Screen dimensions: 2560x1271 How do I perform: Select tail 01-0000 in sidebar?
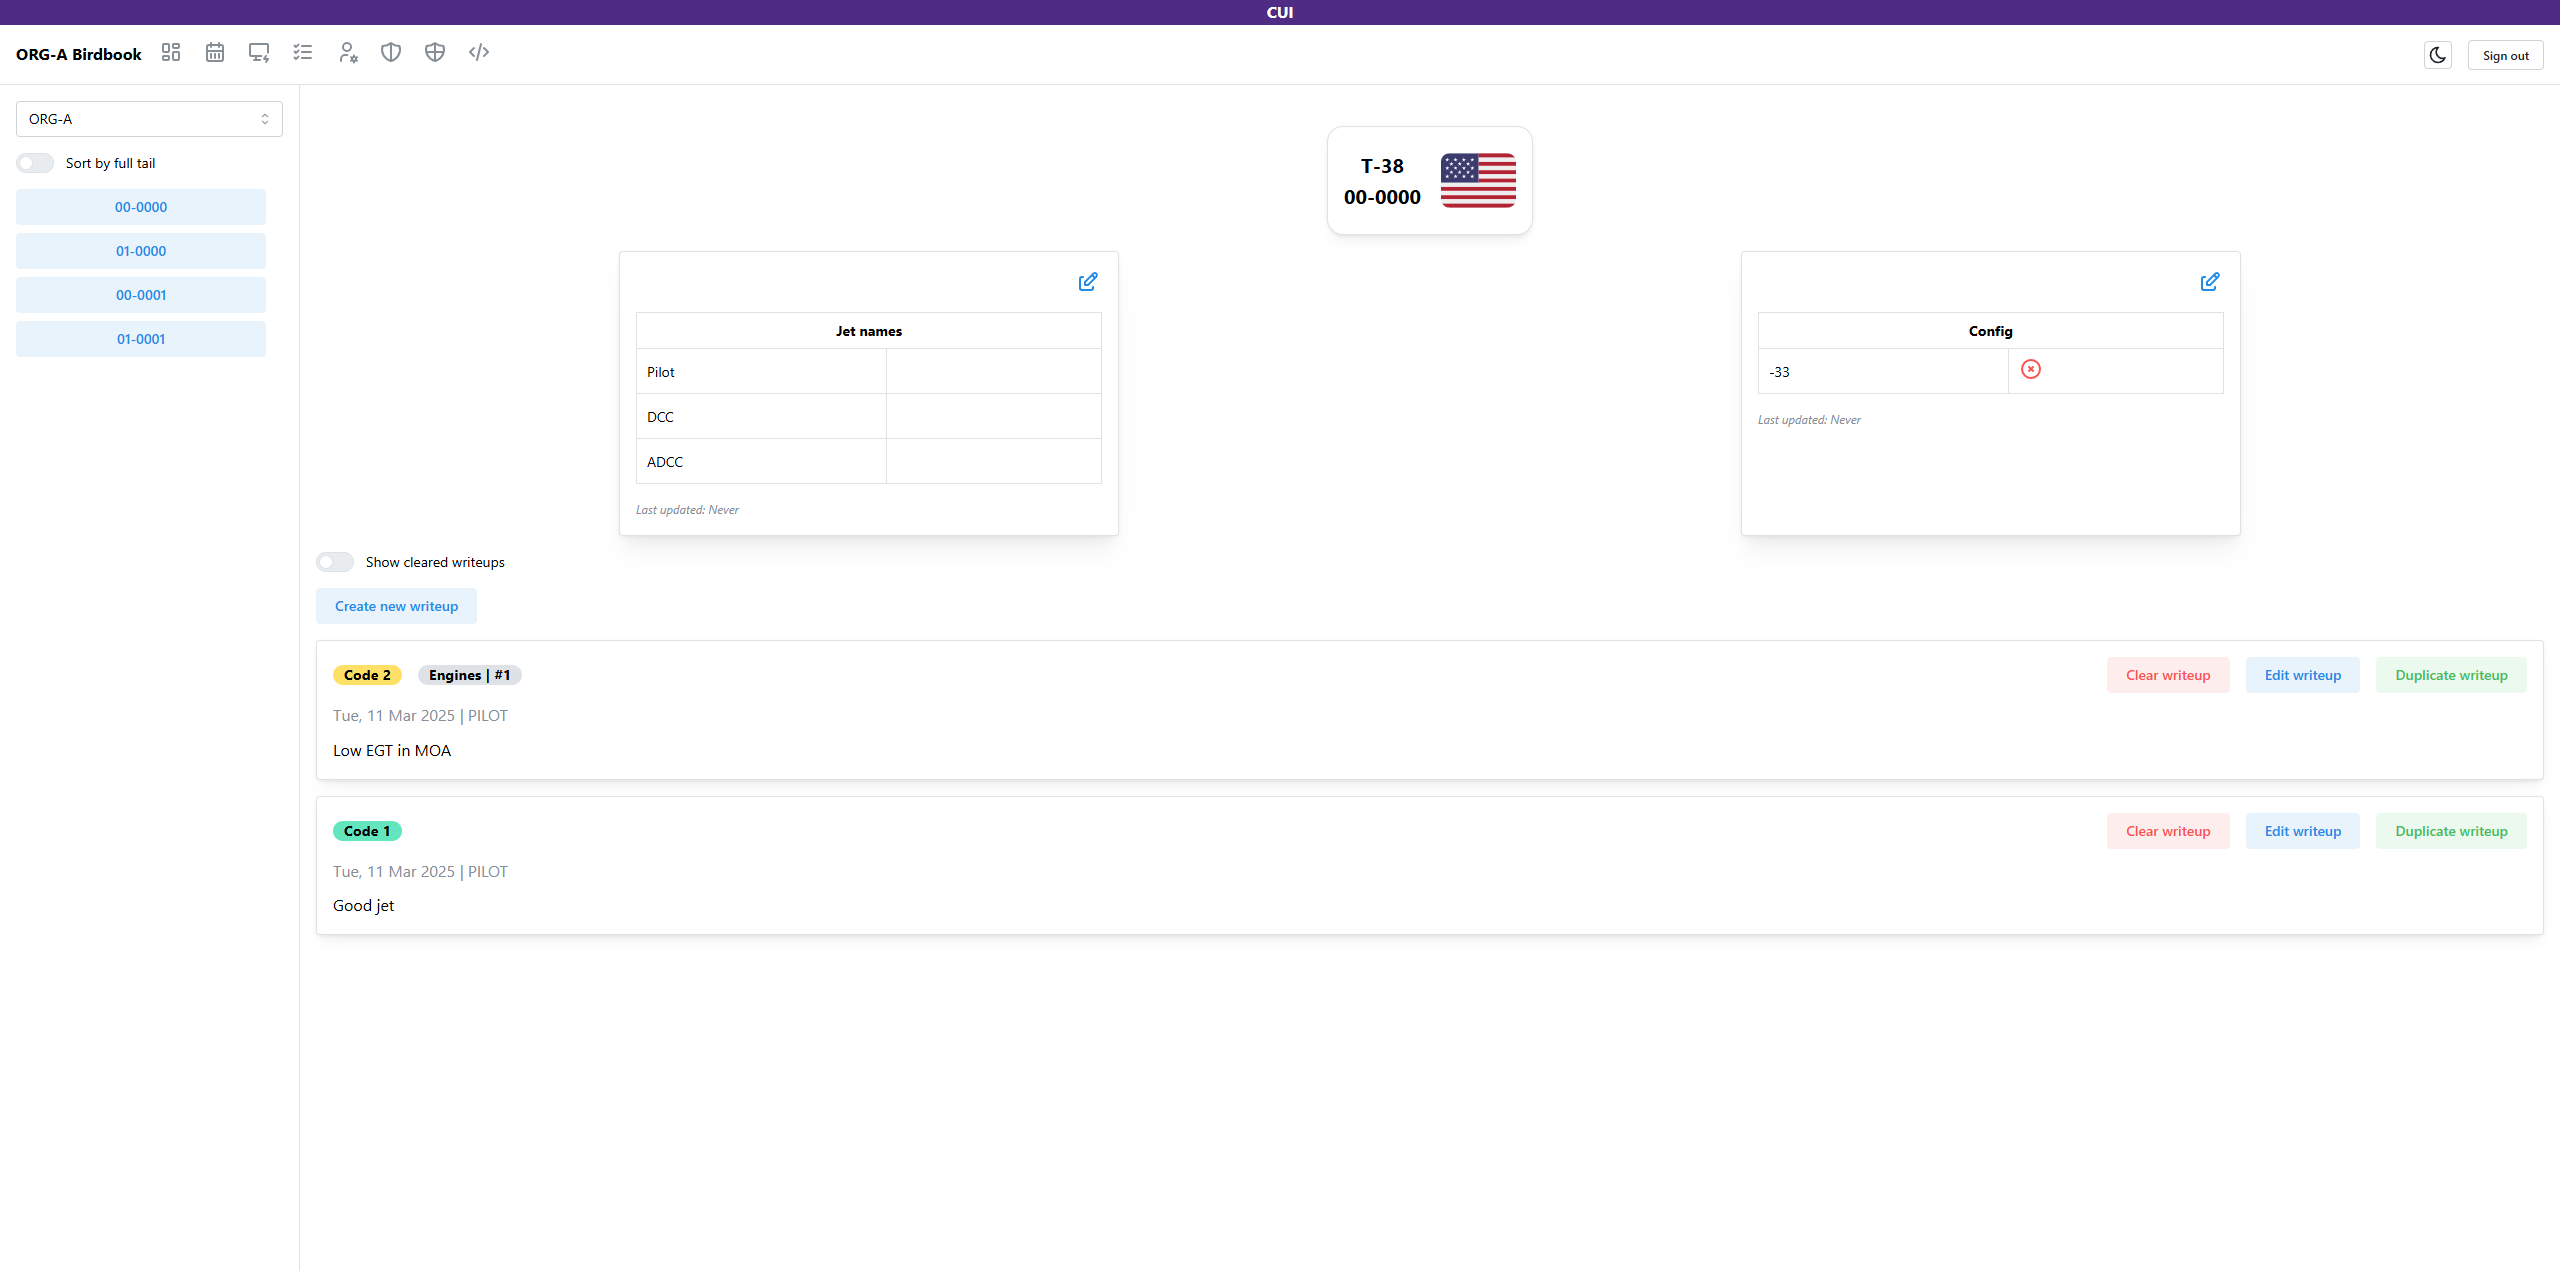[x=141, y=251]
